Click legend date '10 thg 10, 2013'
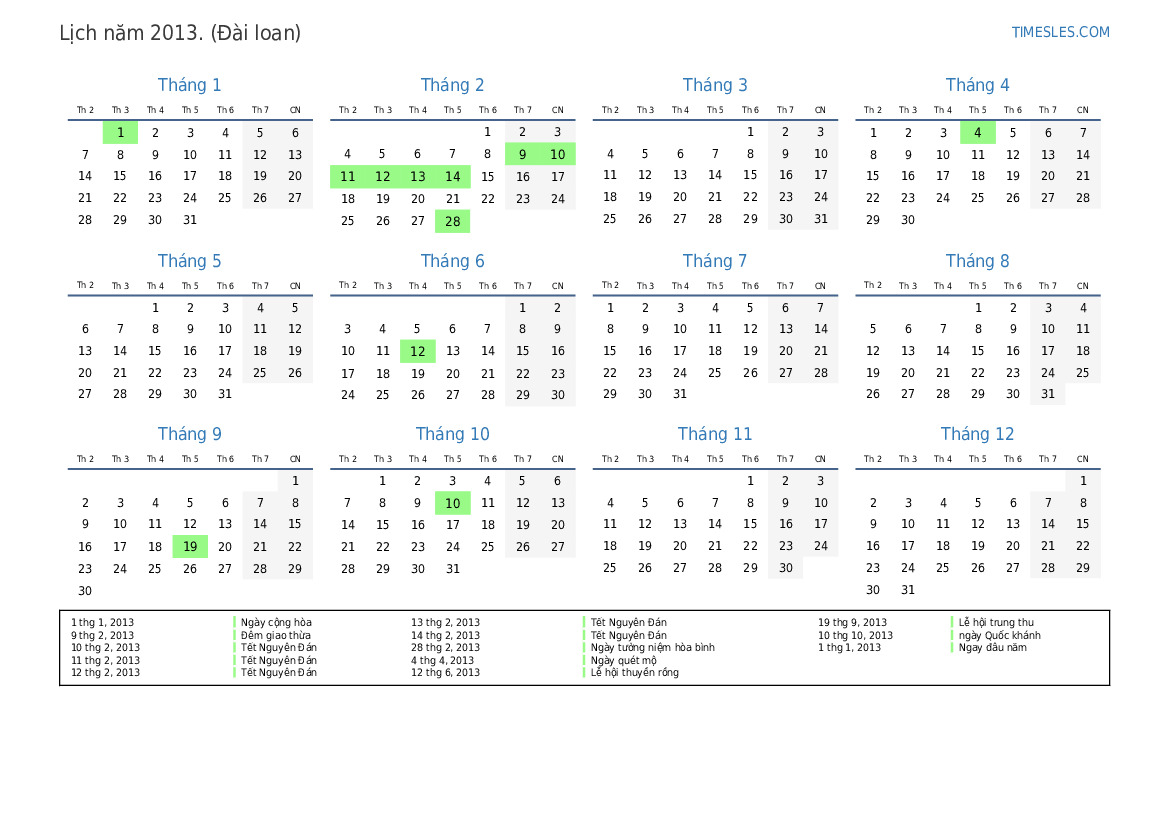The height and width of the screenshot is (827, 1169). click(x=855, y=636)
